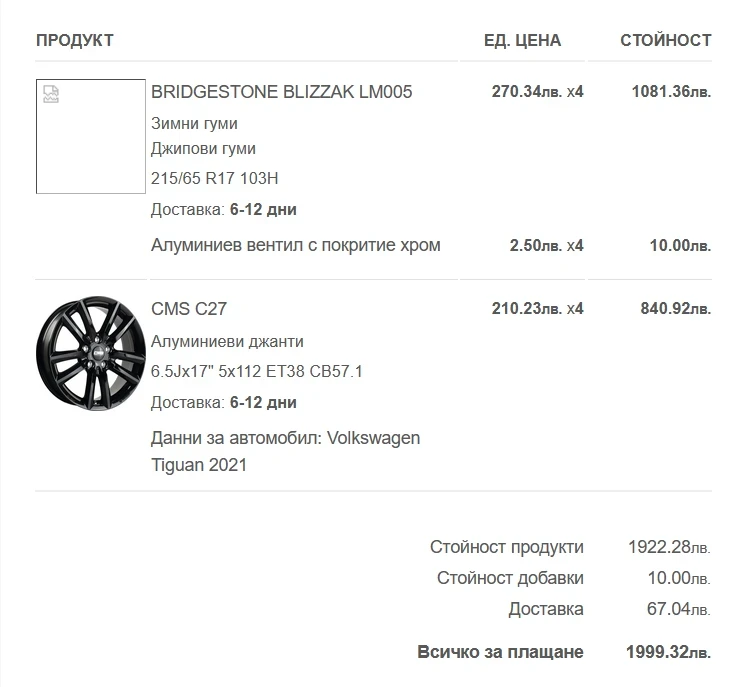Click the Алуминиев вентил с покритие хром add-on
The height and width of the screenshot is (687, 744).
pyautogui.click(x=295, y=245)
